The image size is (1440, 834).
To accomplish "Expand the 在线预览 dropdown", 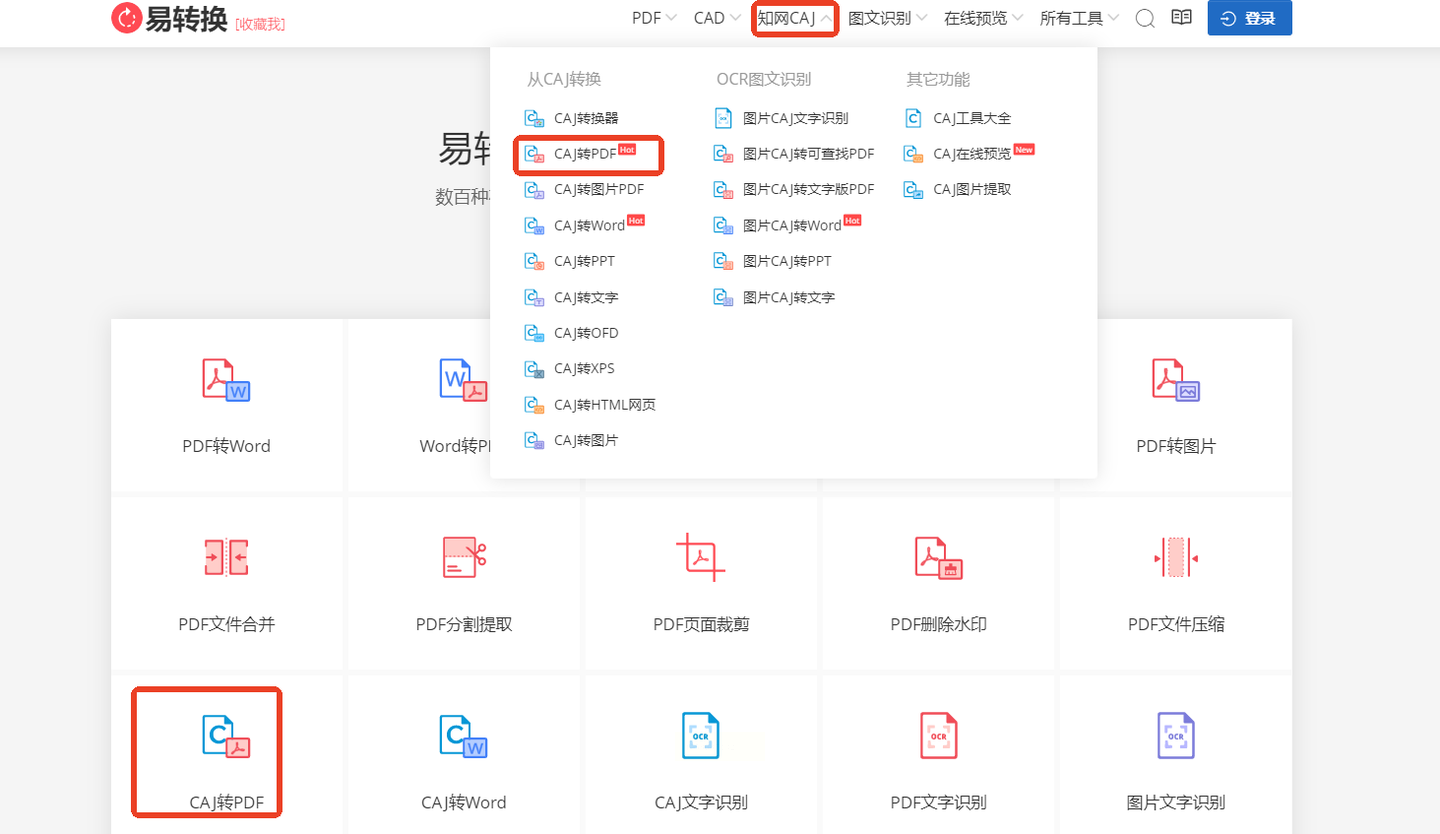I will coord(984,18).
